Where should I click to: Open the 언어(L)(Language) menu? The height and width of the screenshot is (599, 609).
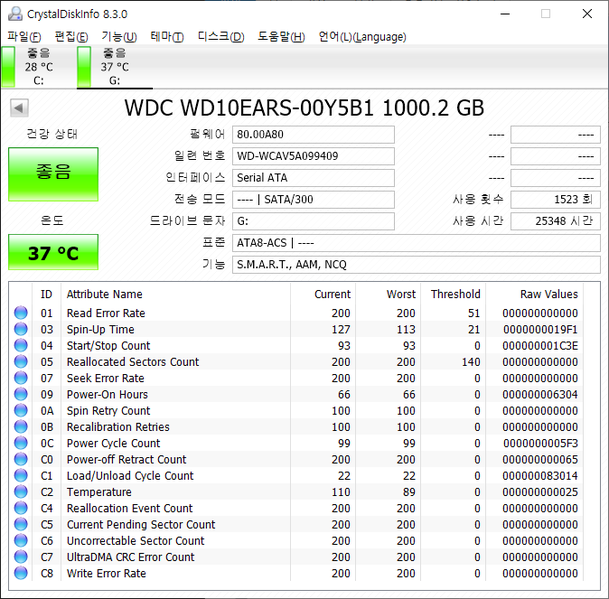coord(362,37)
